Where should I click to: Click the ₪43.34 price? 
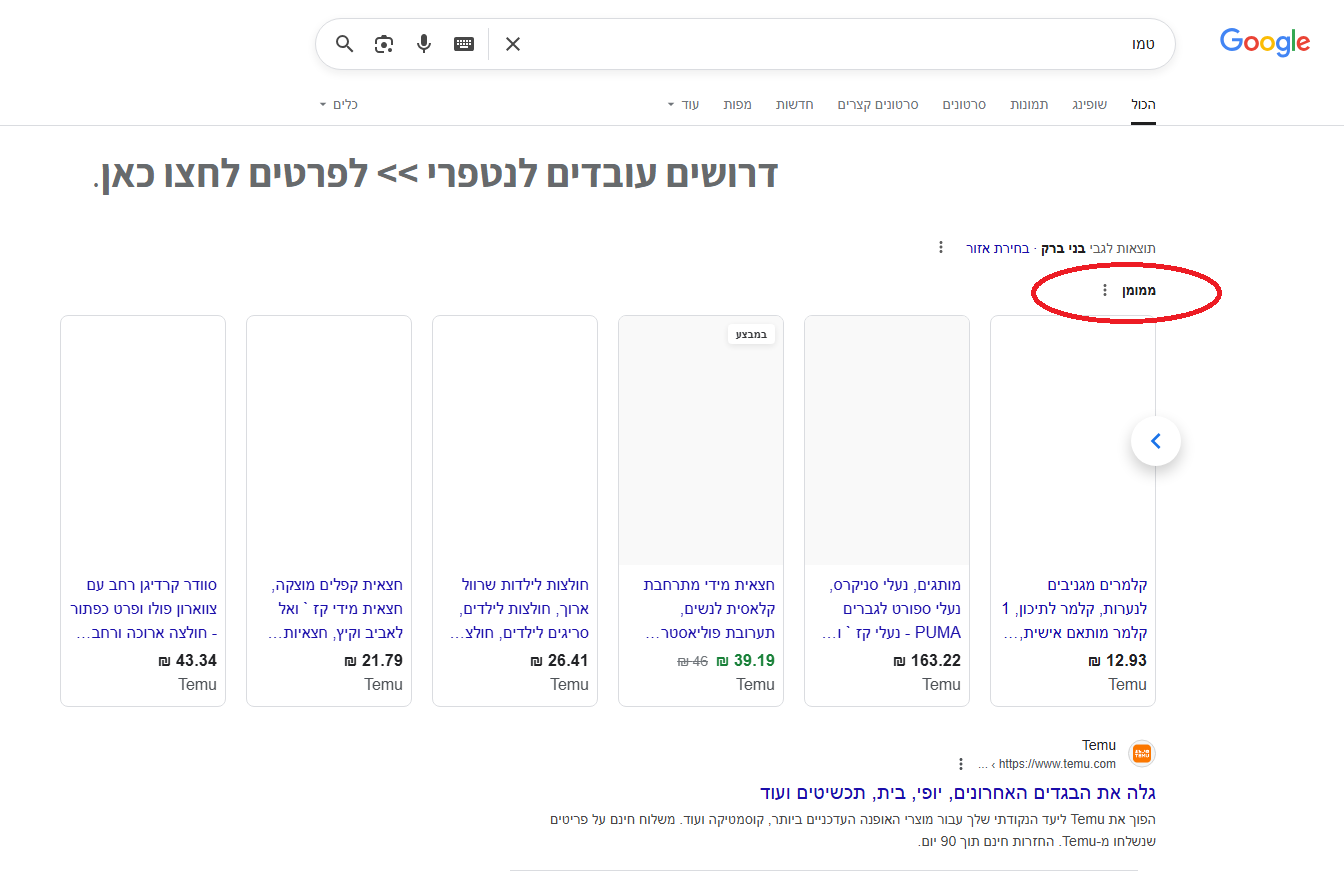(x=187, y=660)
